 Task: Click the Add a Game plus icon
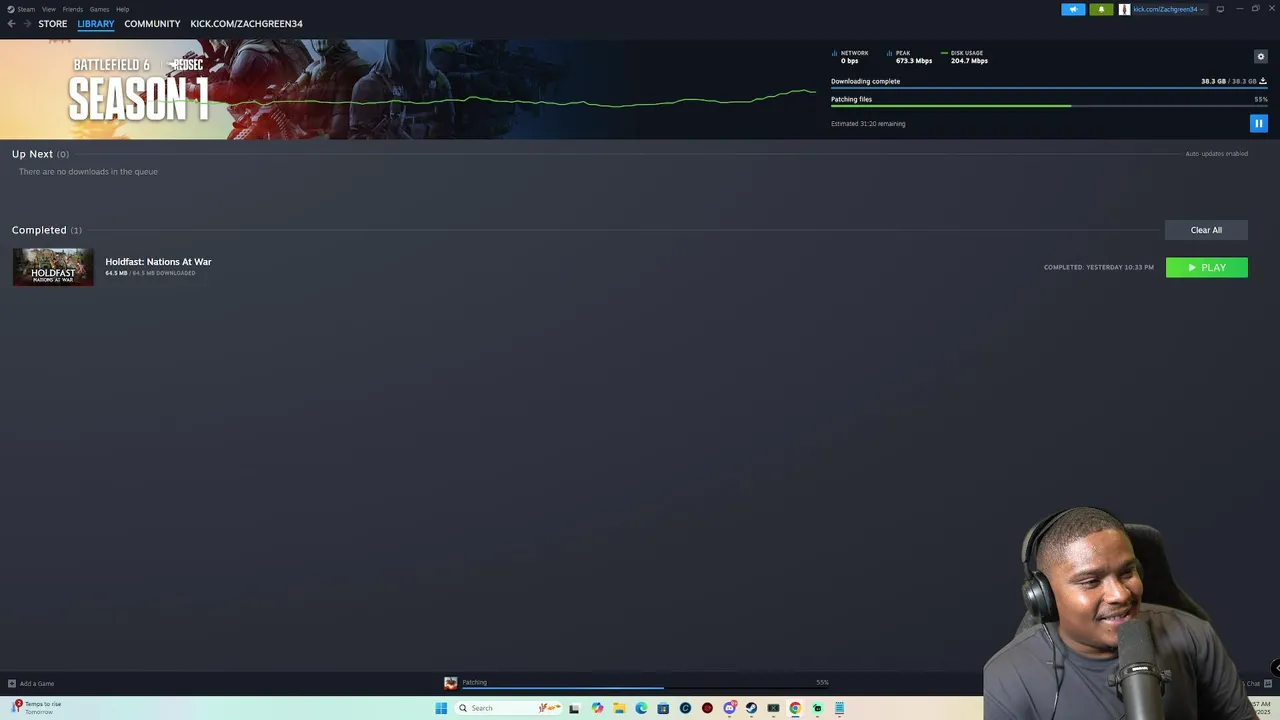point(12,683)
